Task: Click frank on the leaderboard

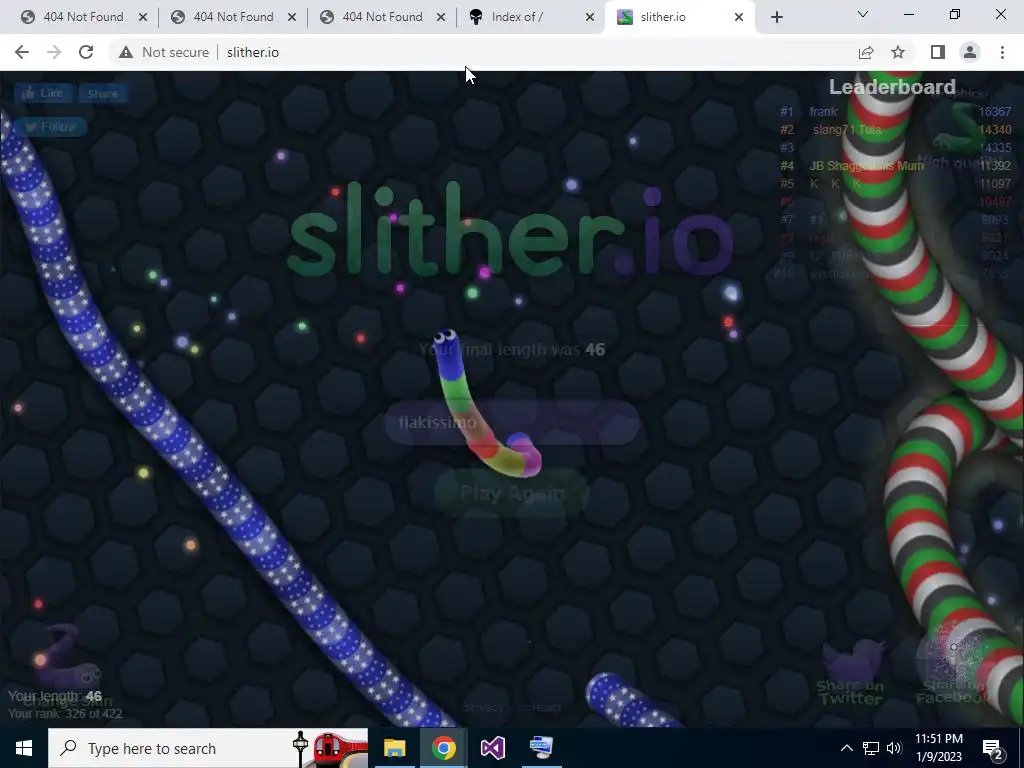Action: (x=824, y=112)
